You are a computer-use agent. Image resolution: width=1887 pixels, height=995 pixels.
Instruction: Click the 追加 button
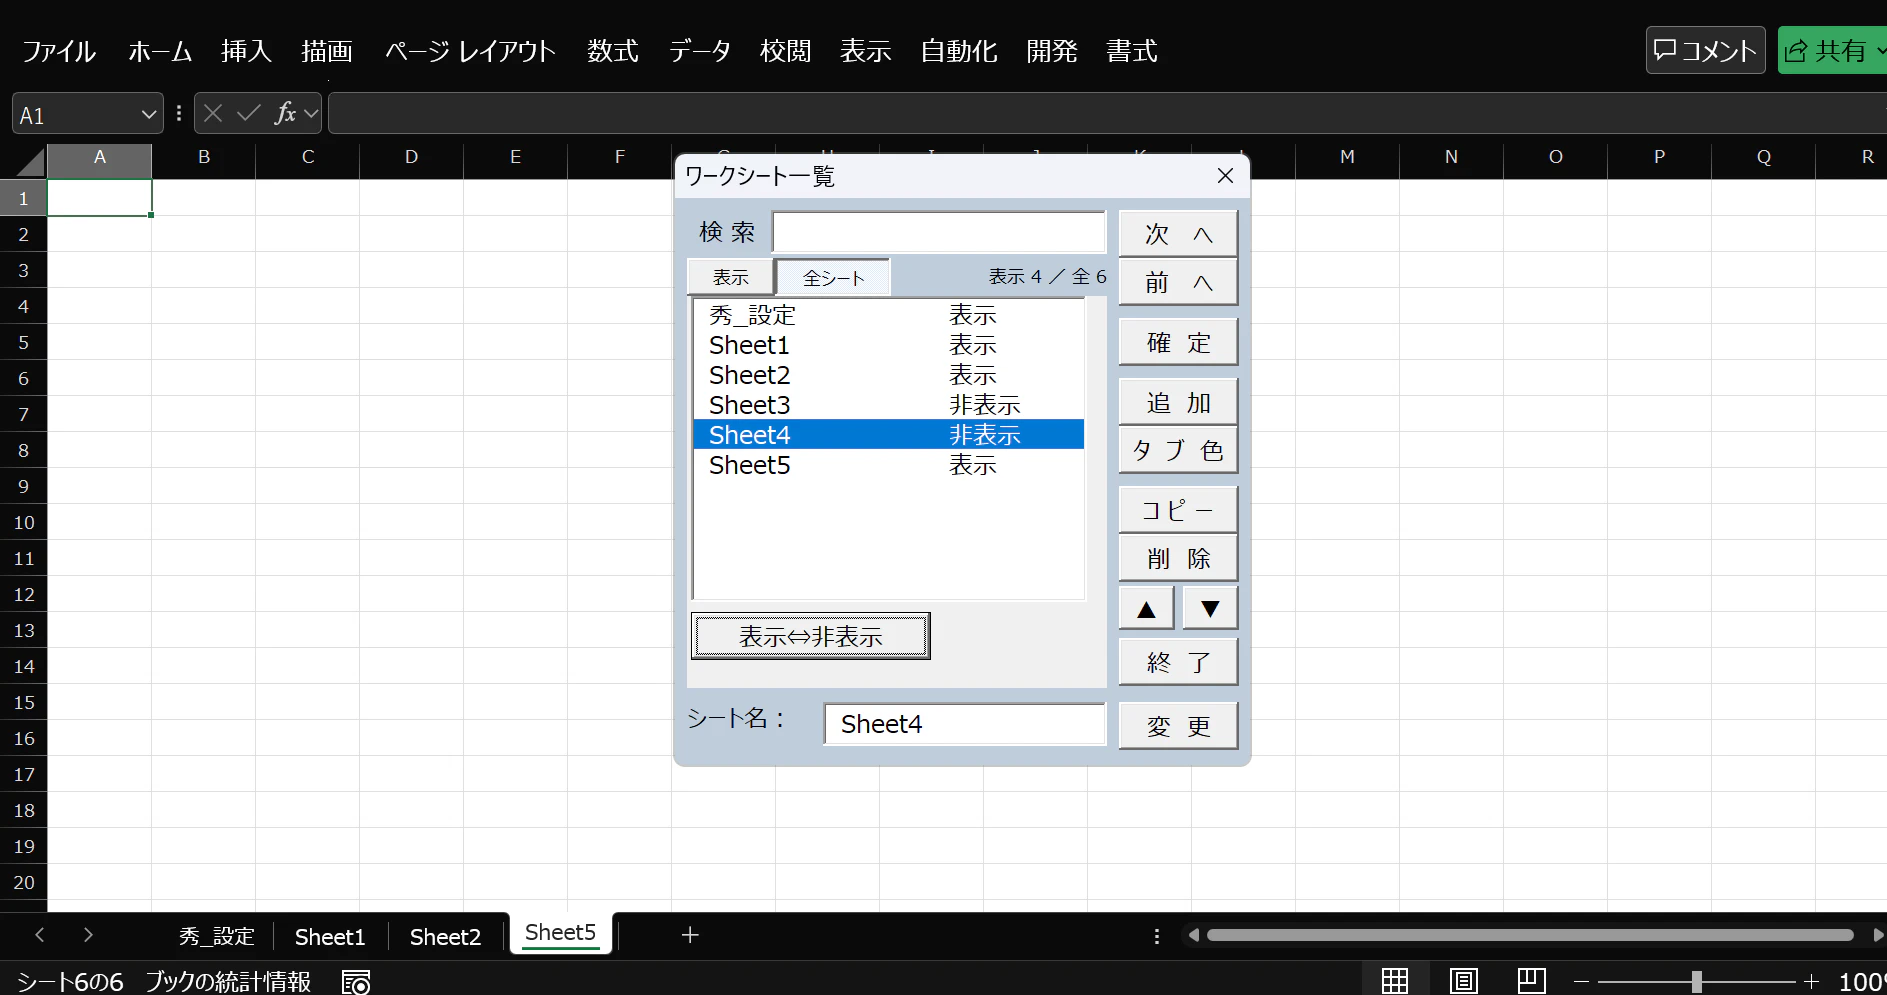pyautogui.click(x=1178, y=402)
